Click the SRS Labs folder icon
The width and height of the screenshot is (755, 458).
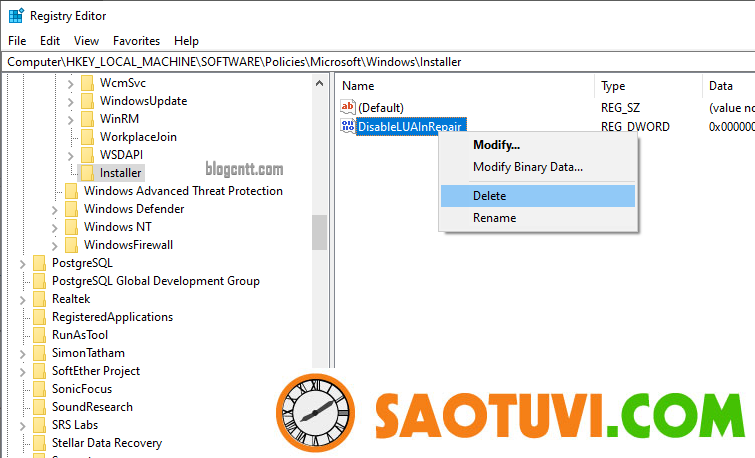point(39,425)
